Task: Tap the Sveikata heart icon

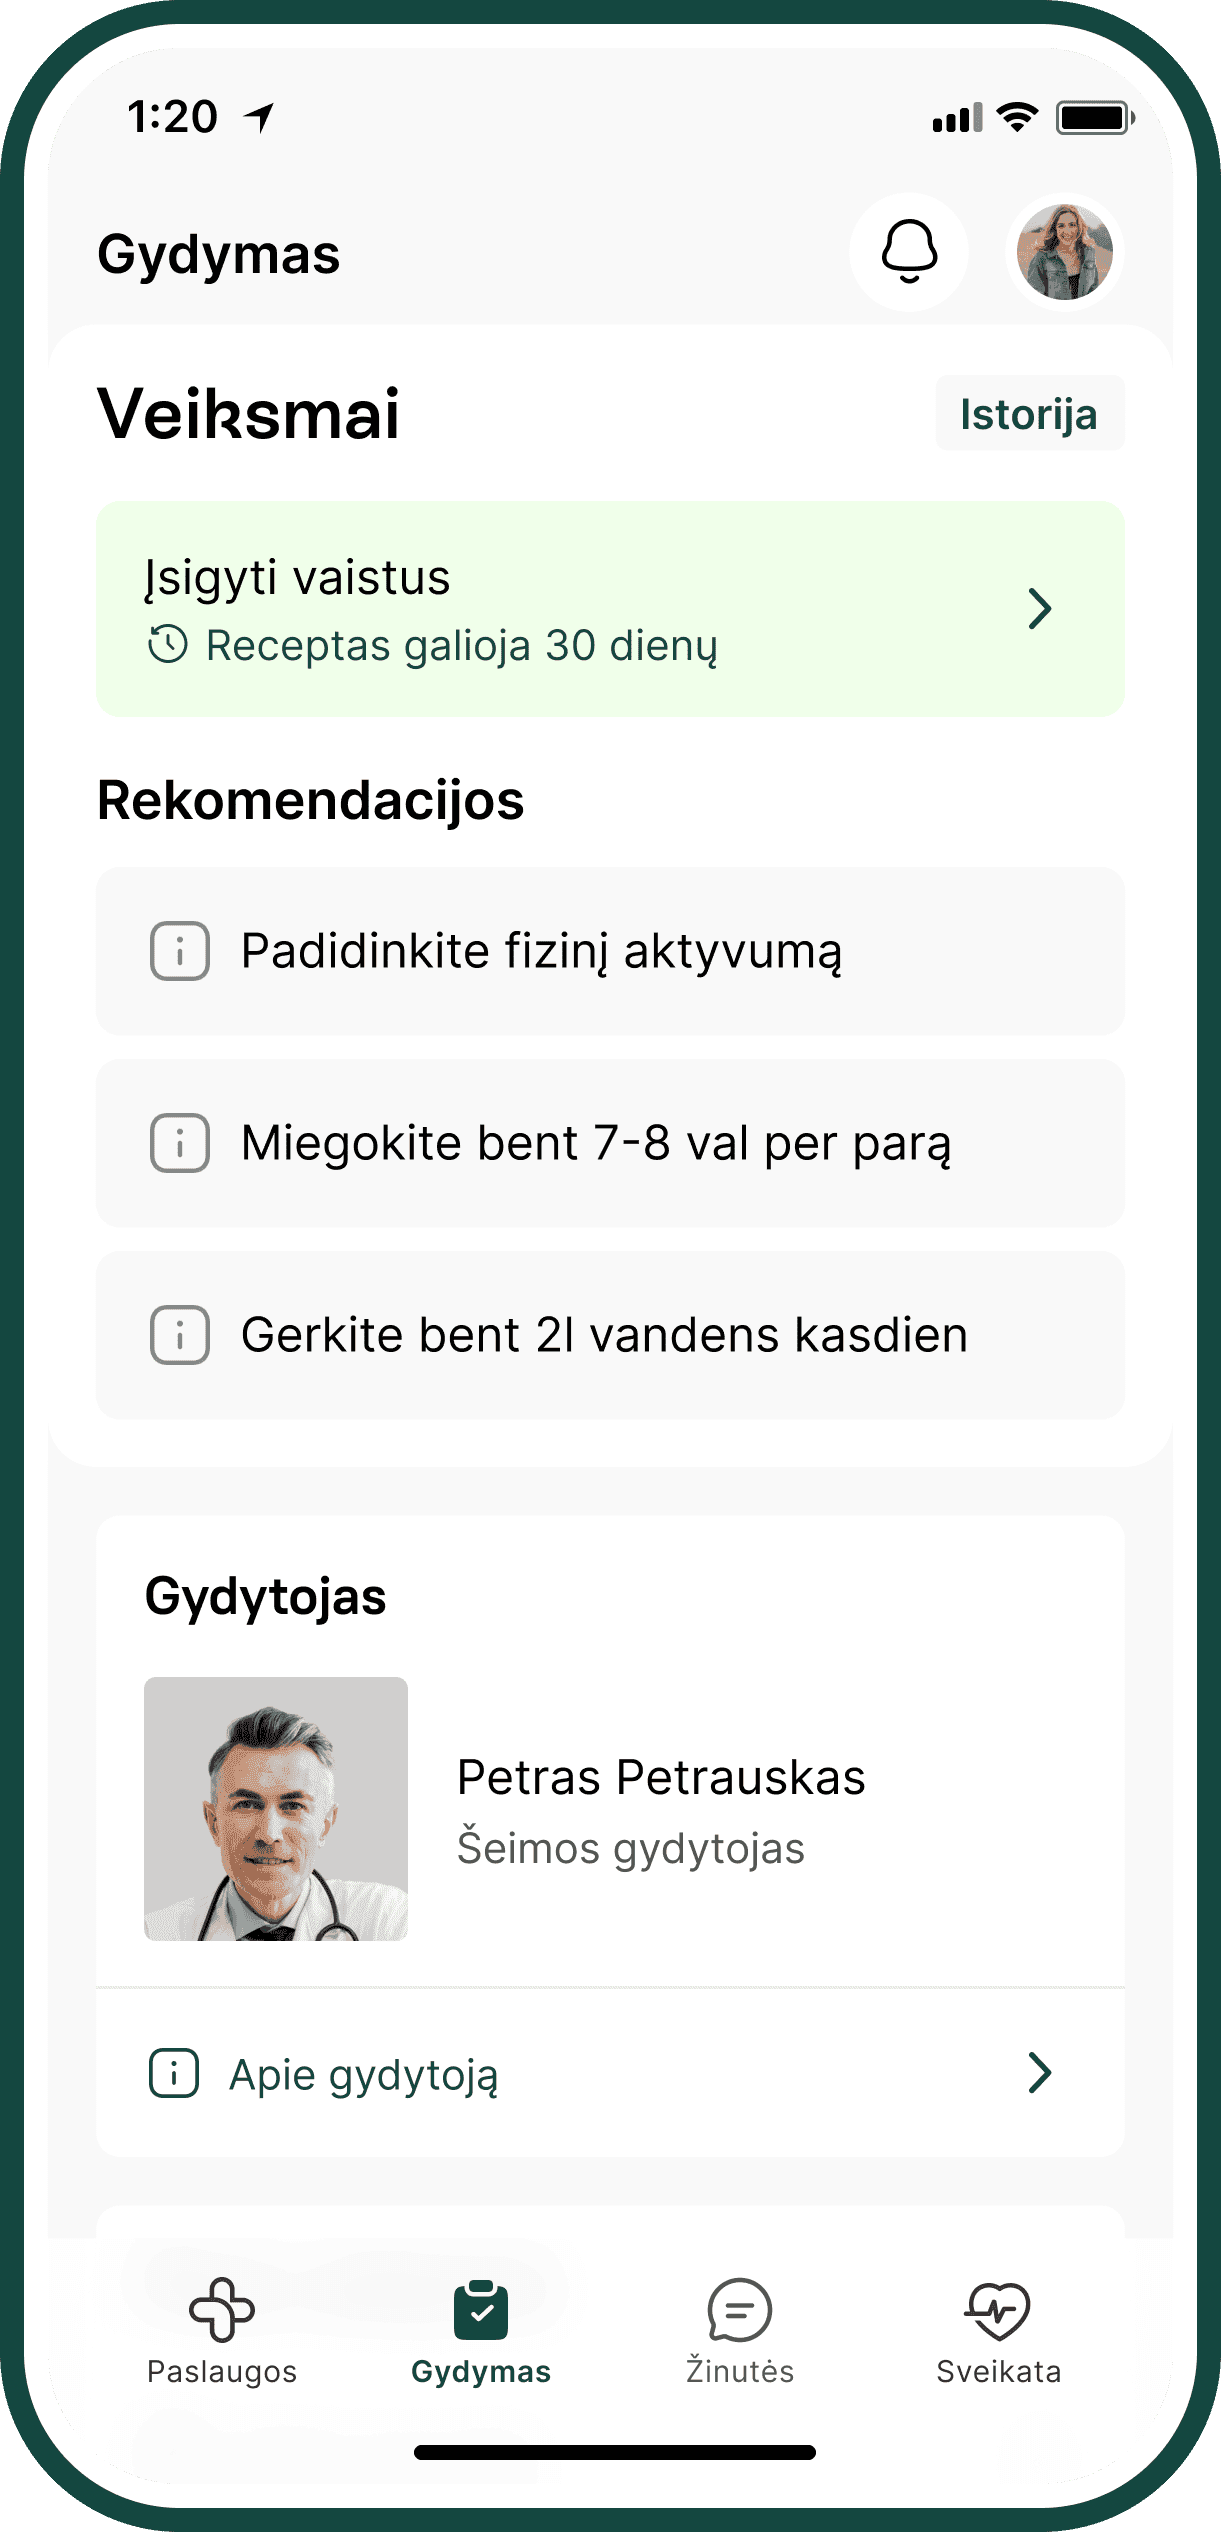Action: [998, 2310]
